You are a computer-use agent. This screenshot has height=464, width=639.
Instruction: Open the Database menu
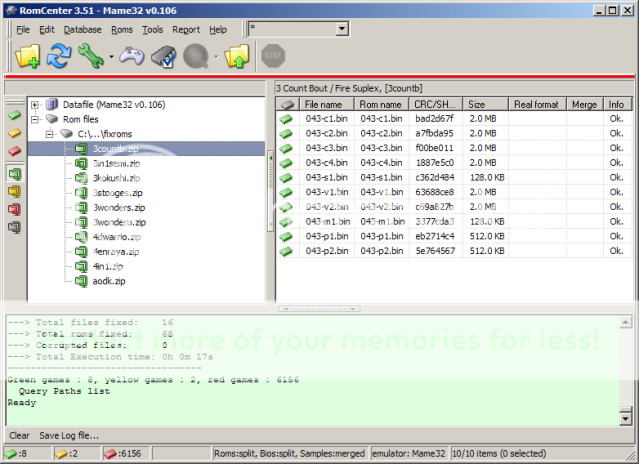coord(82,30)
